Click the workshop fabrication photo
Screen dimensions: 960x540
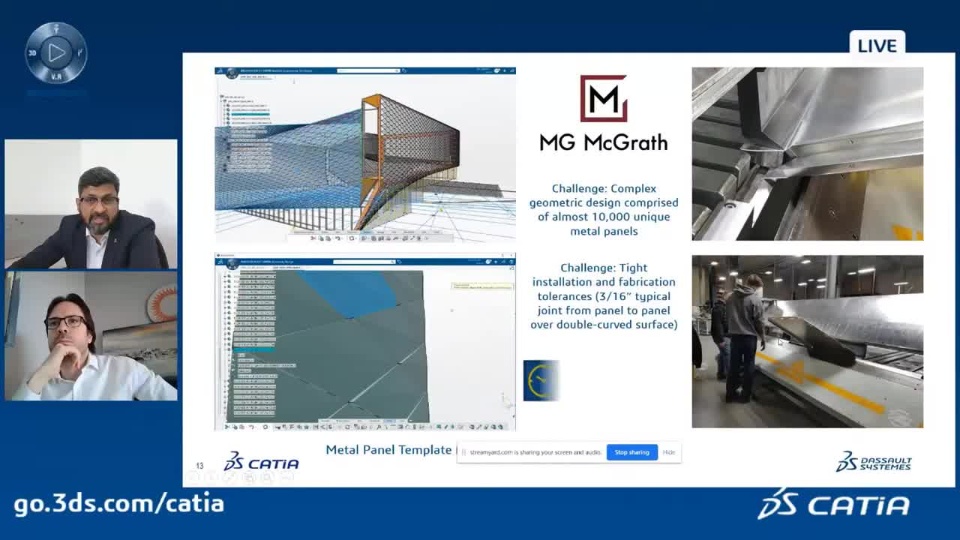click(808, 342)
